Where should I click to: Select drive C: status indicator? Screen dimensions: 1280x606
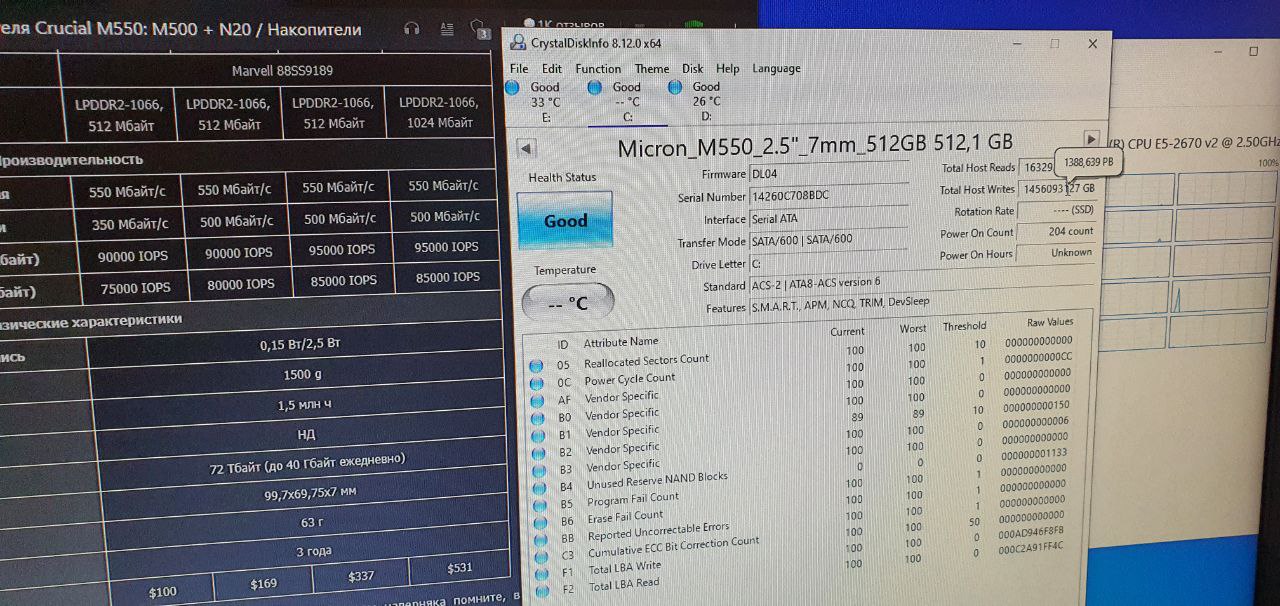pyautogui.click(x=596, y=87)
